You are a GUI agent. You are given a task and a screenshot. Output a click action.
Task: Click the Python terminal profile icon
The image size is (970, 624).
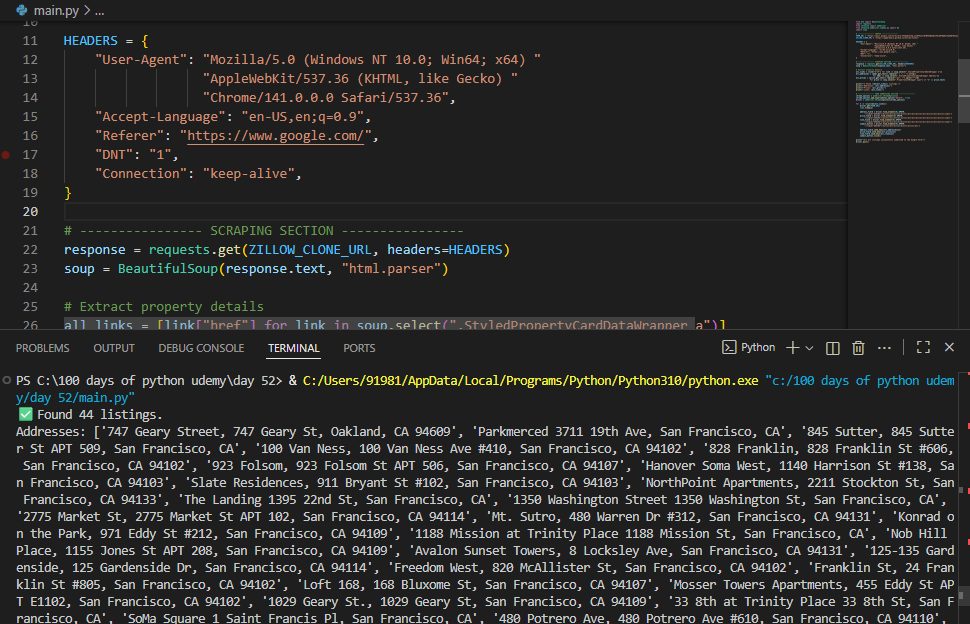[729, 348]
